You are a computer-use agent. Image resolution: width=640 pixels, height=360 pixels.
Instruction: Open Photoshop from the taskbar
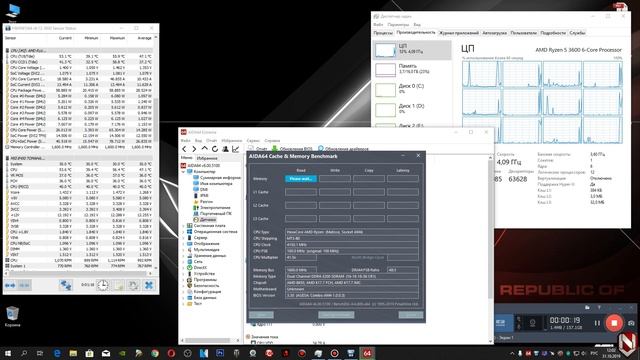pyautogui.click(x=220, y=353)
